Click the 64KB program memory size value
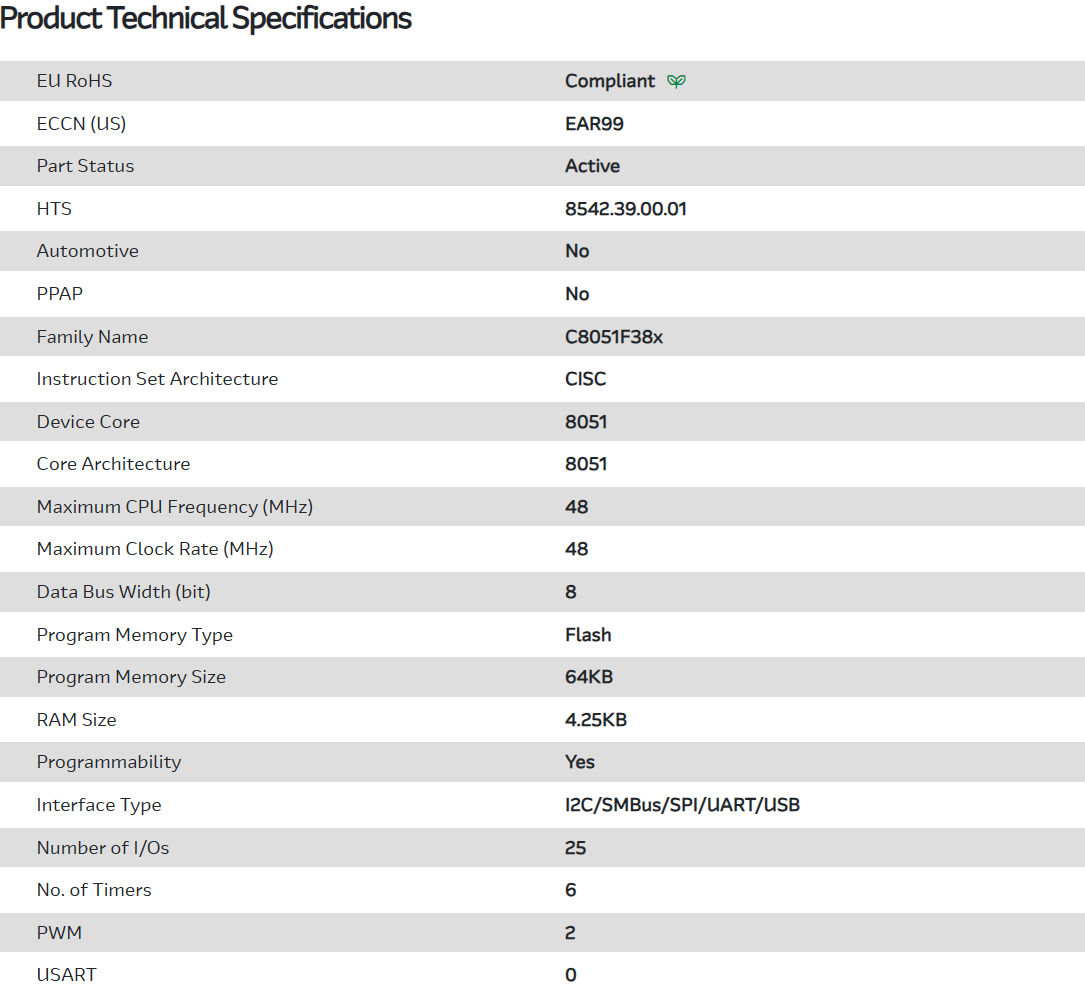This screenshot has width=1085, height=993. click(x=589, y=677)
